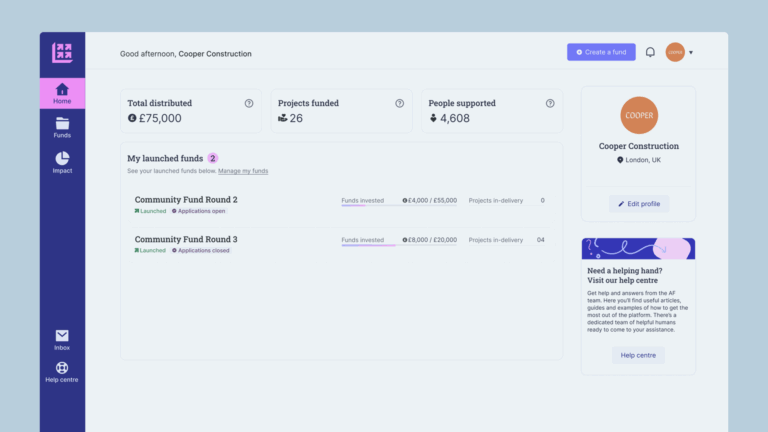Open the Impact pie chart icon

(x=62, y=158)
